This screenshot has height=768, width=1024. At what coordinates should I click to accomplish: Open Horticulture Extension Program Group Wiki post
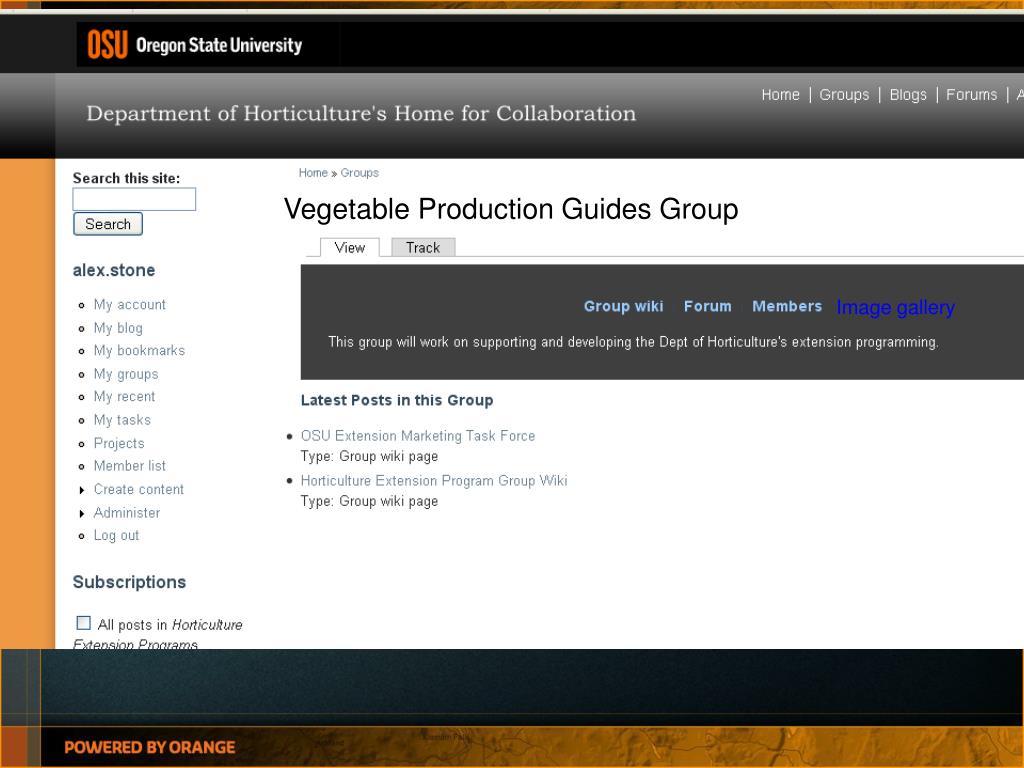(x=434, y=481)
